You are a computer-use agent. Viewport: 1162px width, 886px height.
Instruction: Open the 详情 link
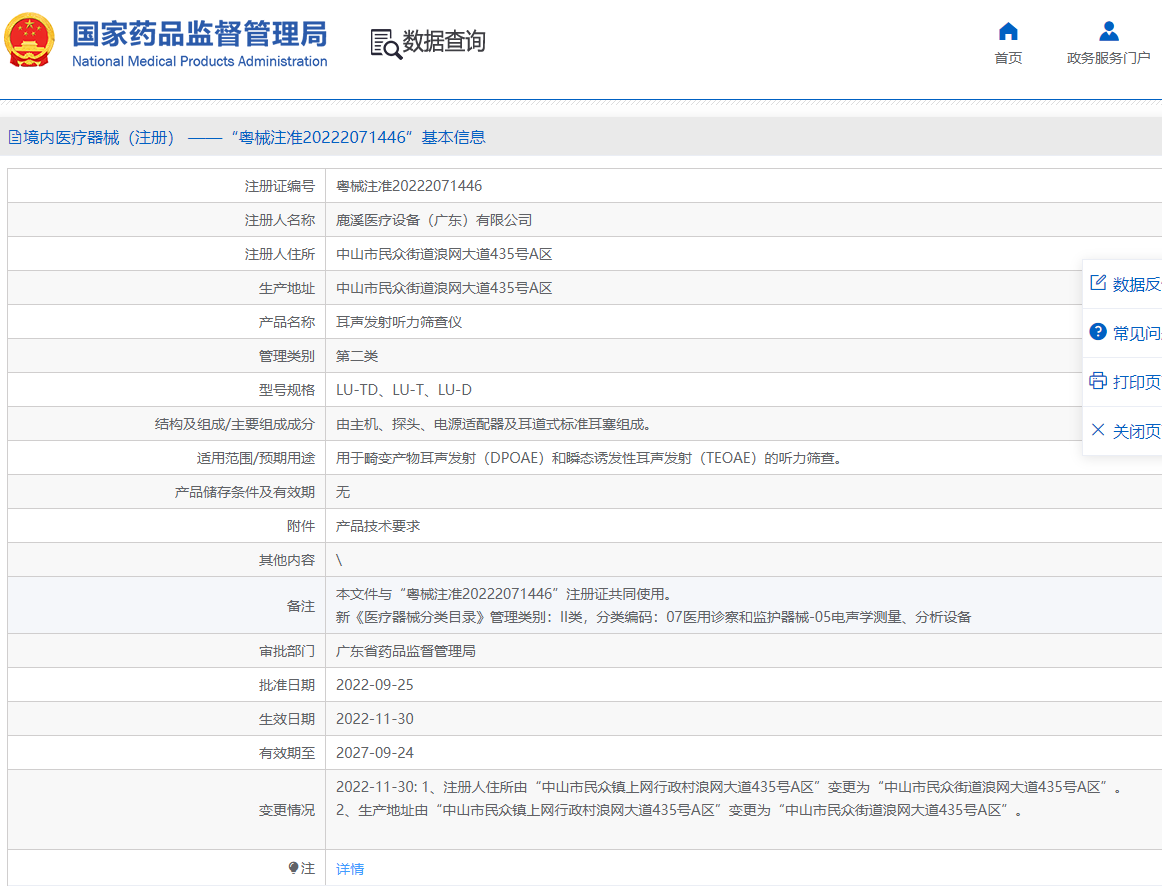click(350, 868)
